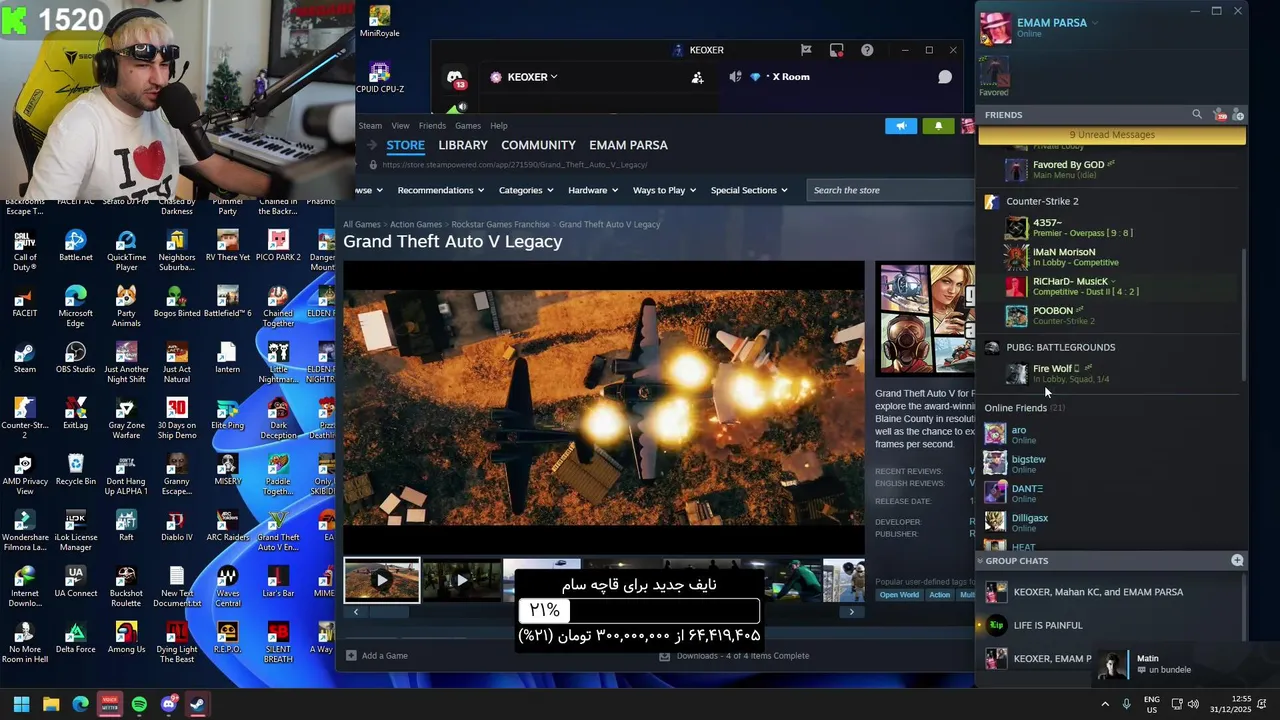Select second video thumbnail in media strip
The image size is (1280, 720).
pyautogui.click(x=461, y=580)
